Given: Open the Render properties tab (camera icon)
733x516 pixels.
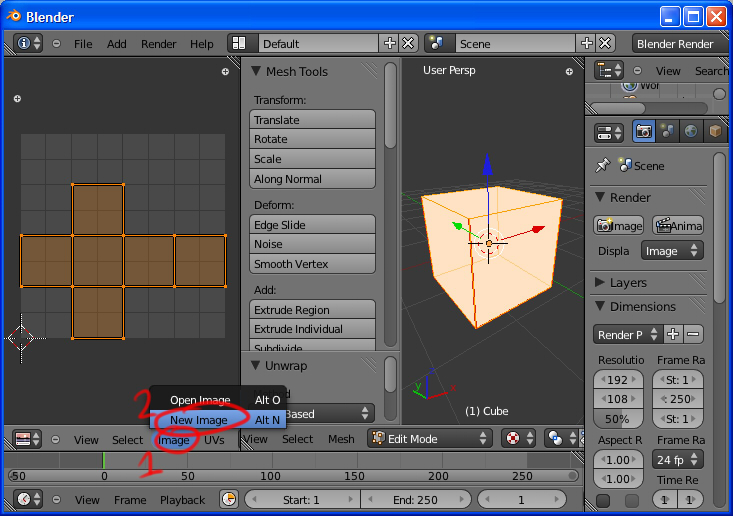Looking at the screenshot, I should 644,131.
